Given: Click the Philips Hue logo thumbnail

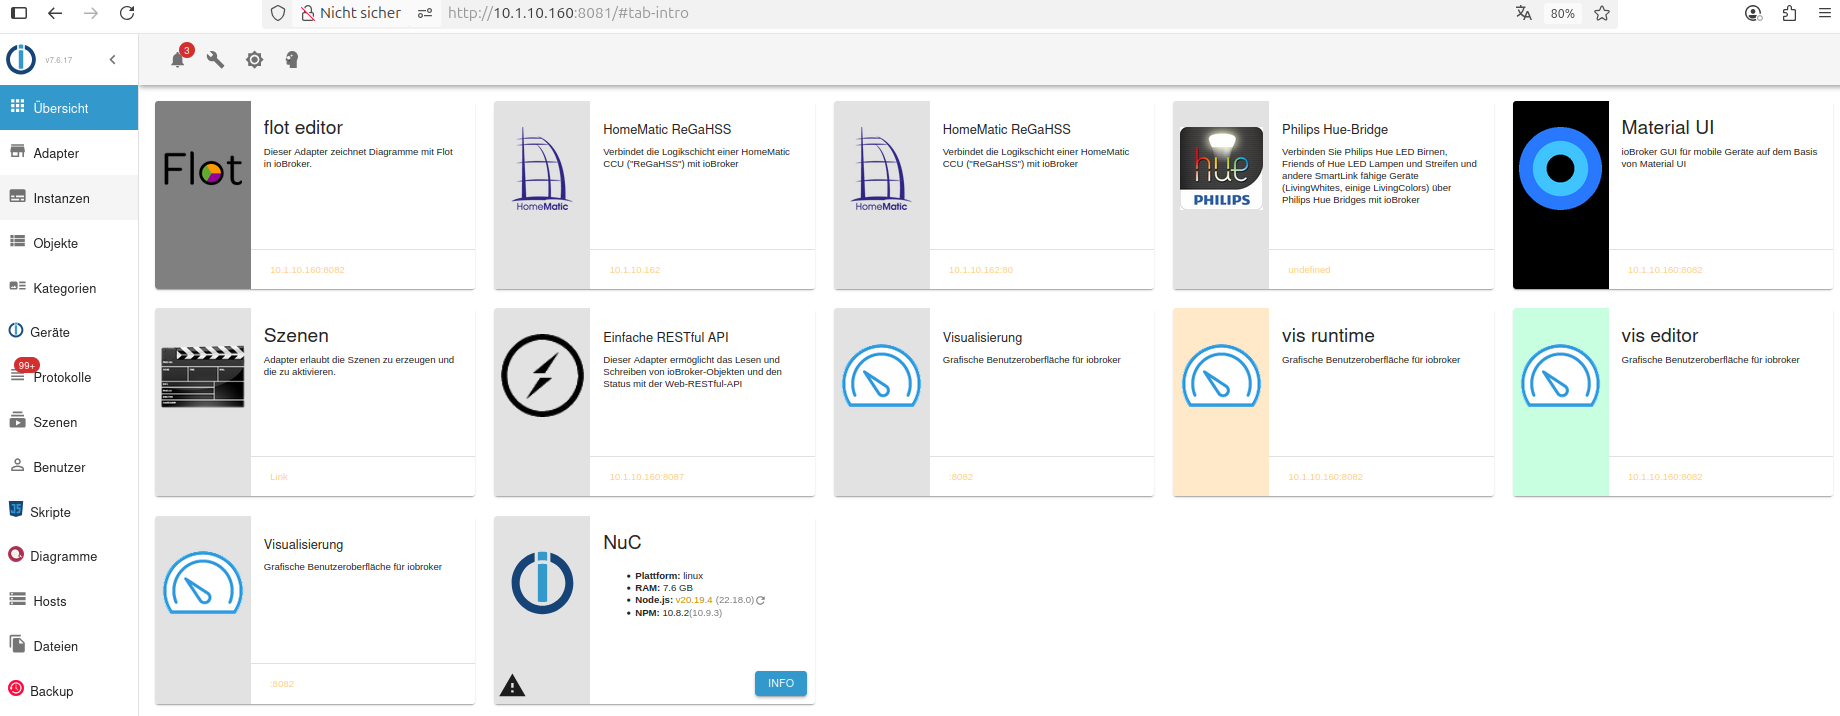Looking at the screenshot, I should [x=1221, y=168].
